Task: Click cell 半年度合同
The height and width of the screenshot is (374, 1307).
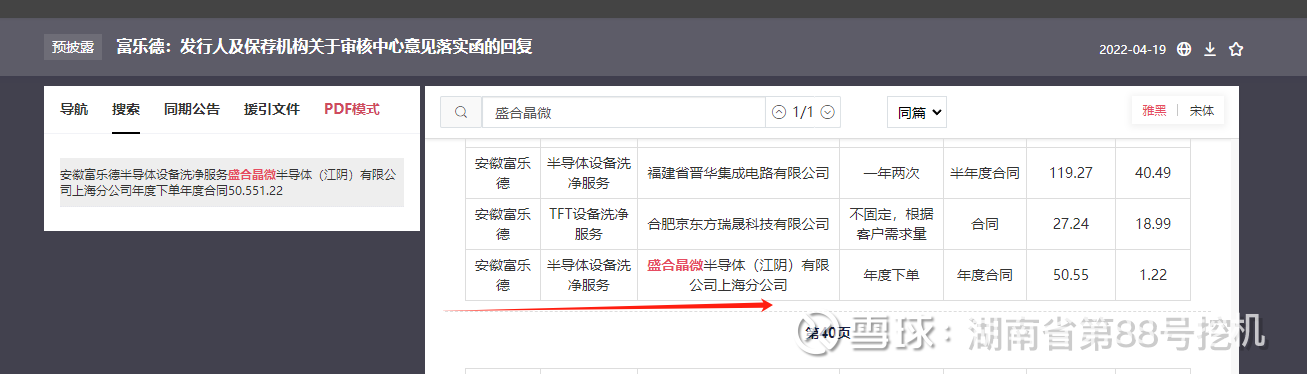Action: click(x=985, y=173)
